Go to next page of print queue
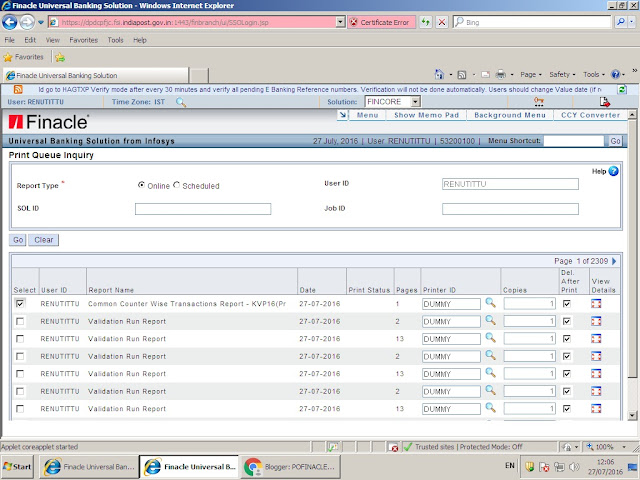This screenshot has width=640, height=480. coord(614,261)
